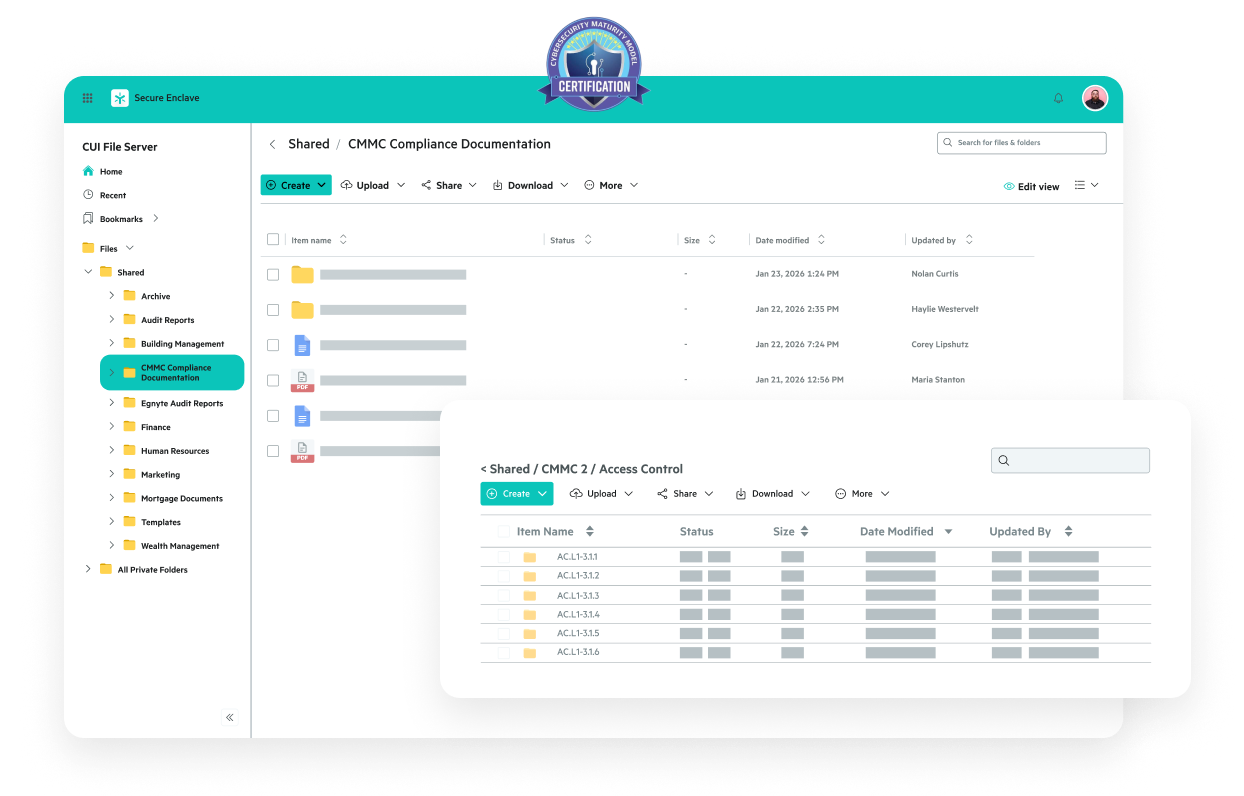Open folder icon in Nolan Curtis row
1244x796 pixels.
coord(302,274)
